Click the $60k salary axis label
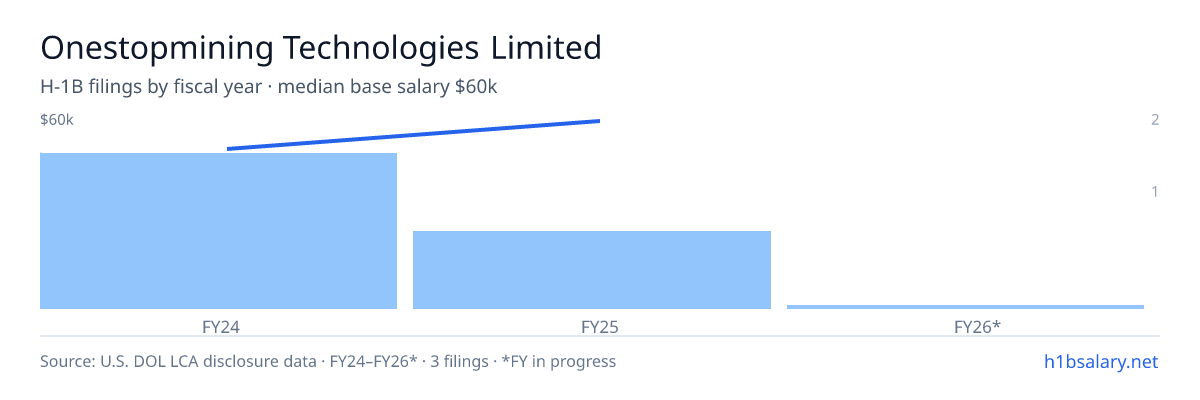The height and width of the screenshot is (400, 1200). [57, 120]
